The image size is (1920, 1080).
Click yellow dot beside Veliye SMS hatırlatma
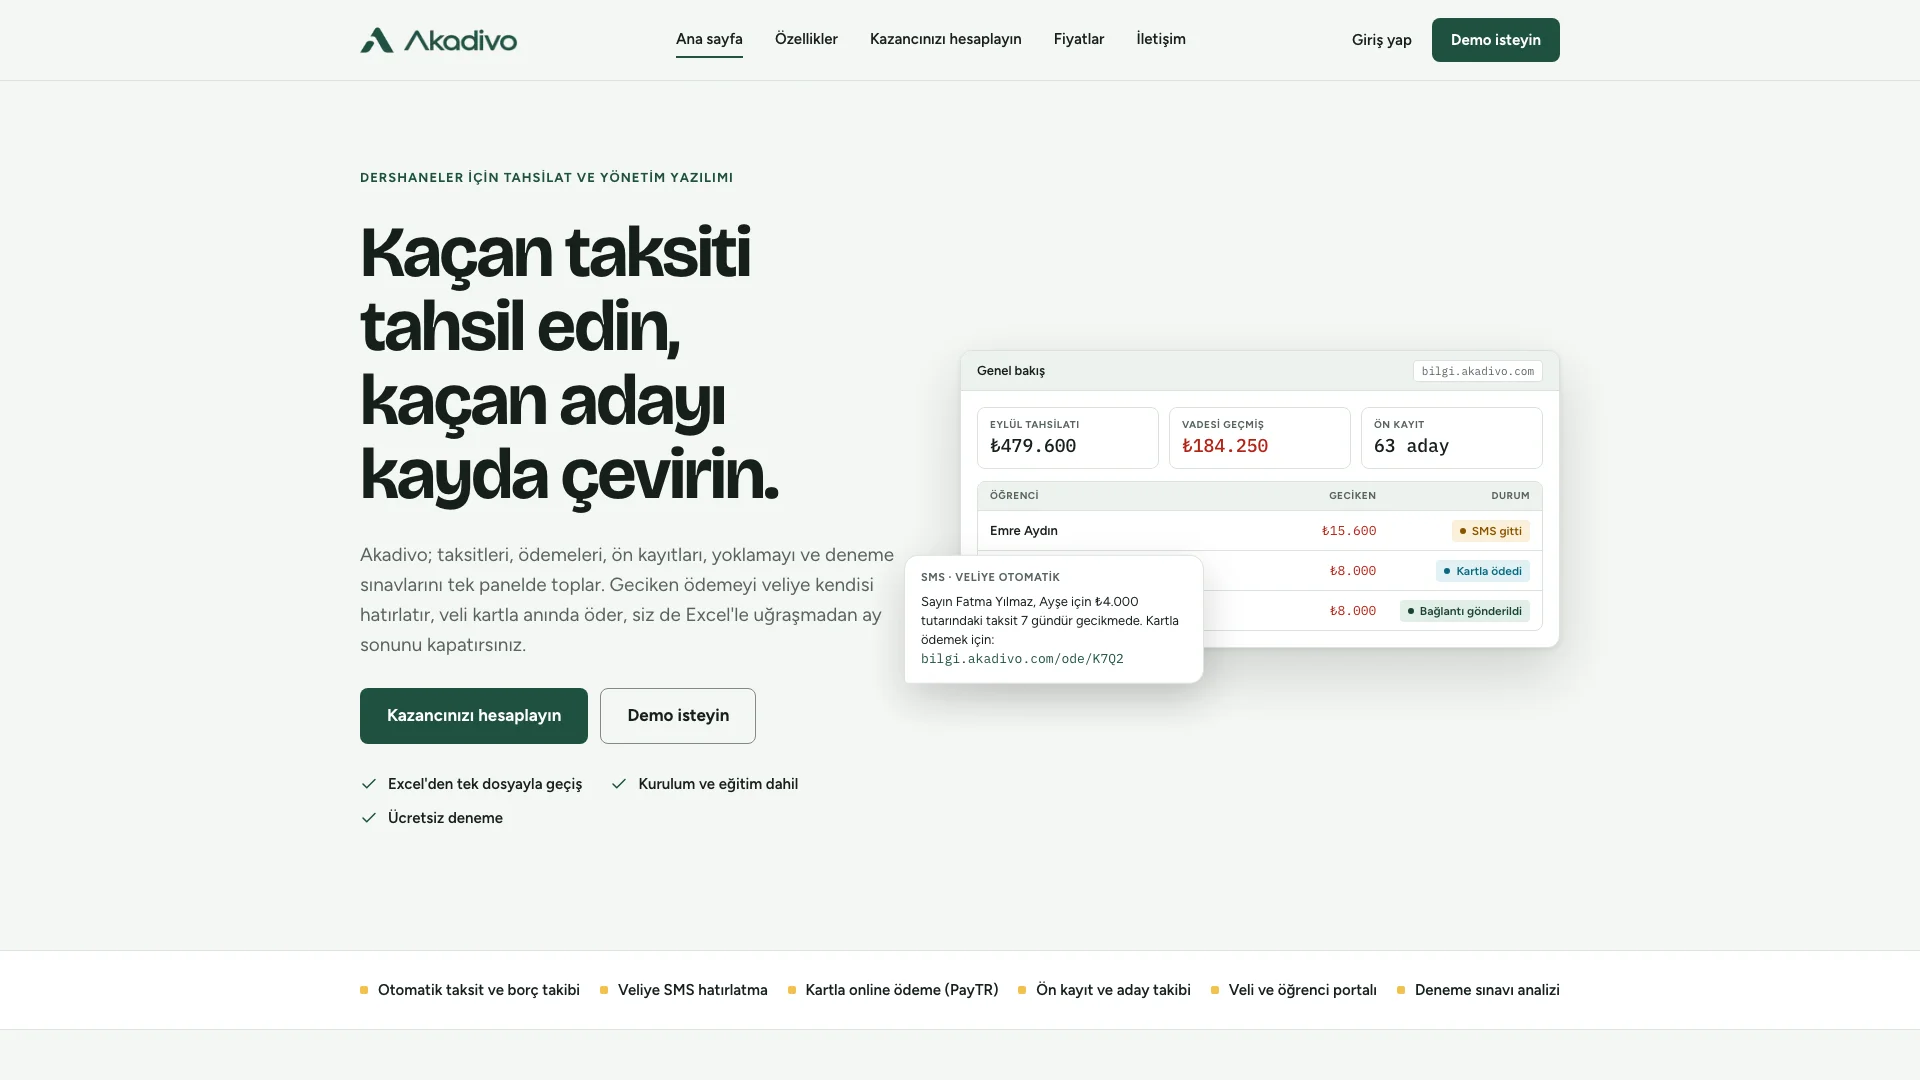point(604,990)
